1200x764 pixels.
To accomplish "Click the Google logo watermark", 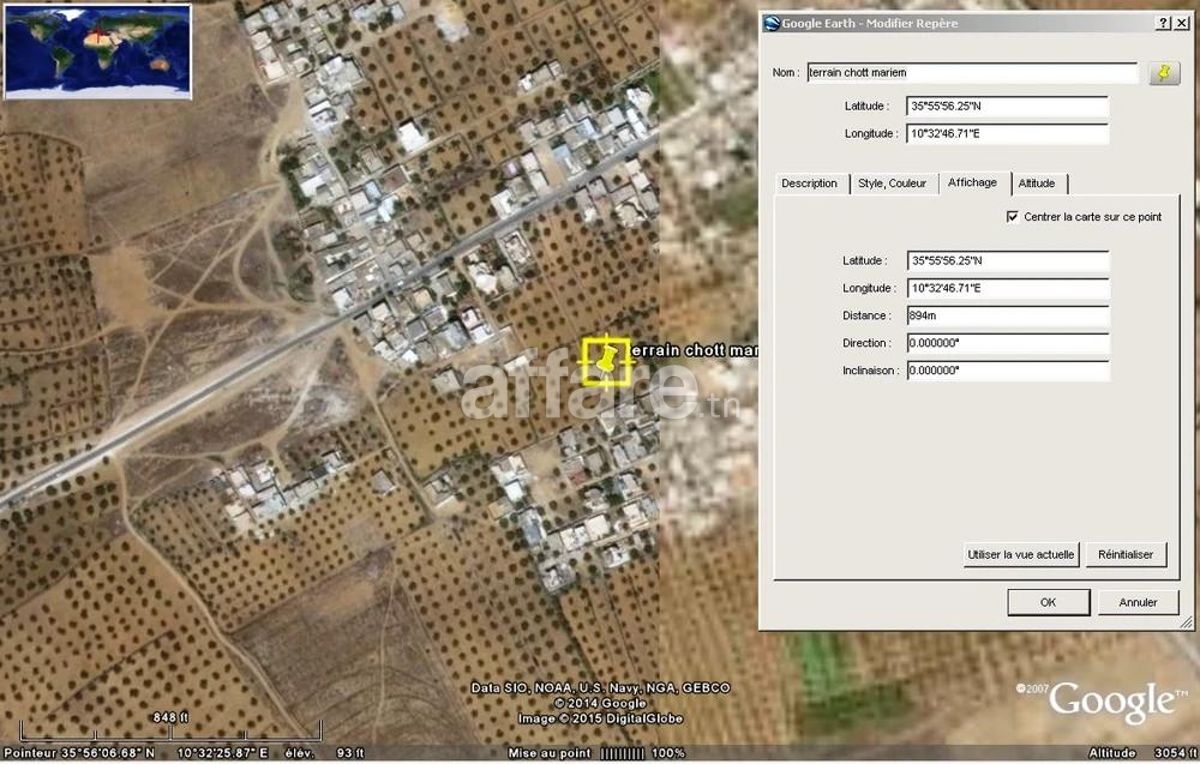I will [x=1111, y=701].
